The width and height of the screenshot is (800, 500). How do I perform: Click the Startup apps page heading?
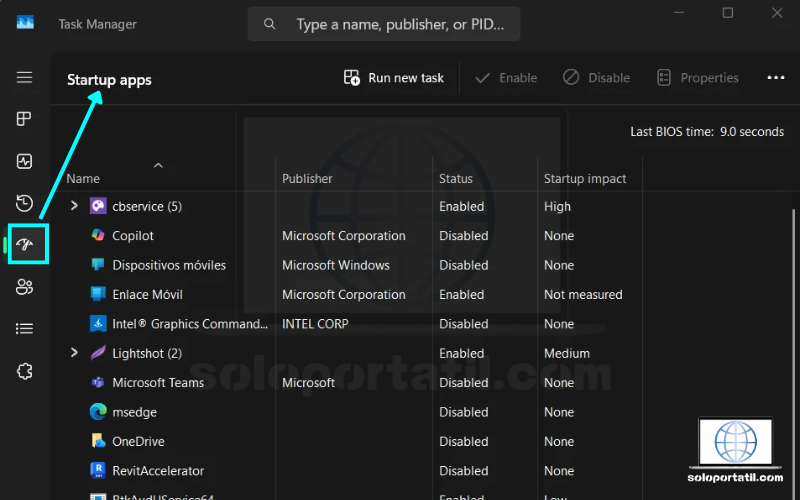click(x=109, y=80)
